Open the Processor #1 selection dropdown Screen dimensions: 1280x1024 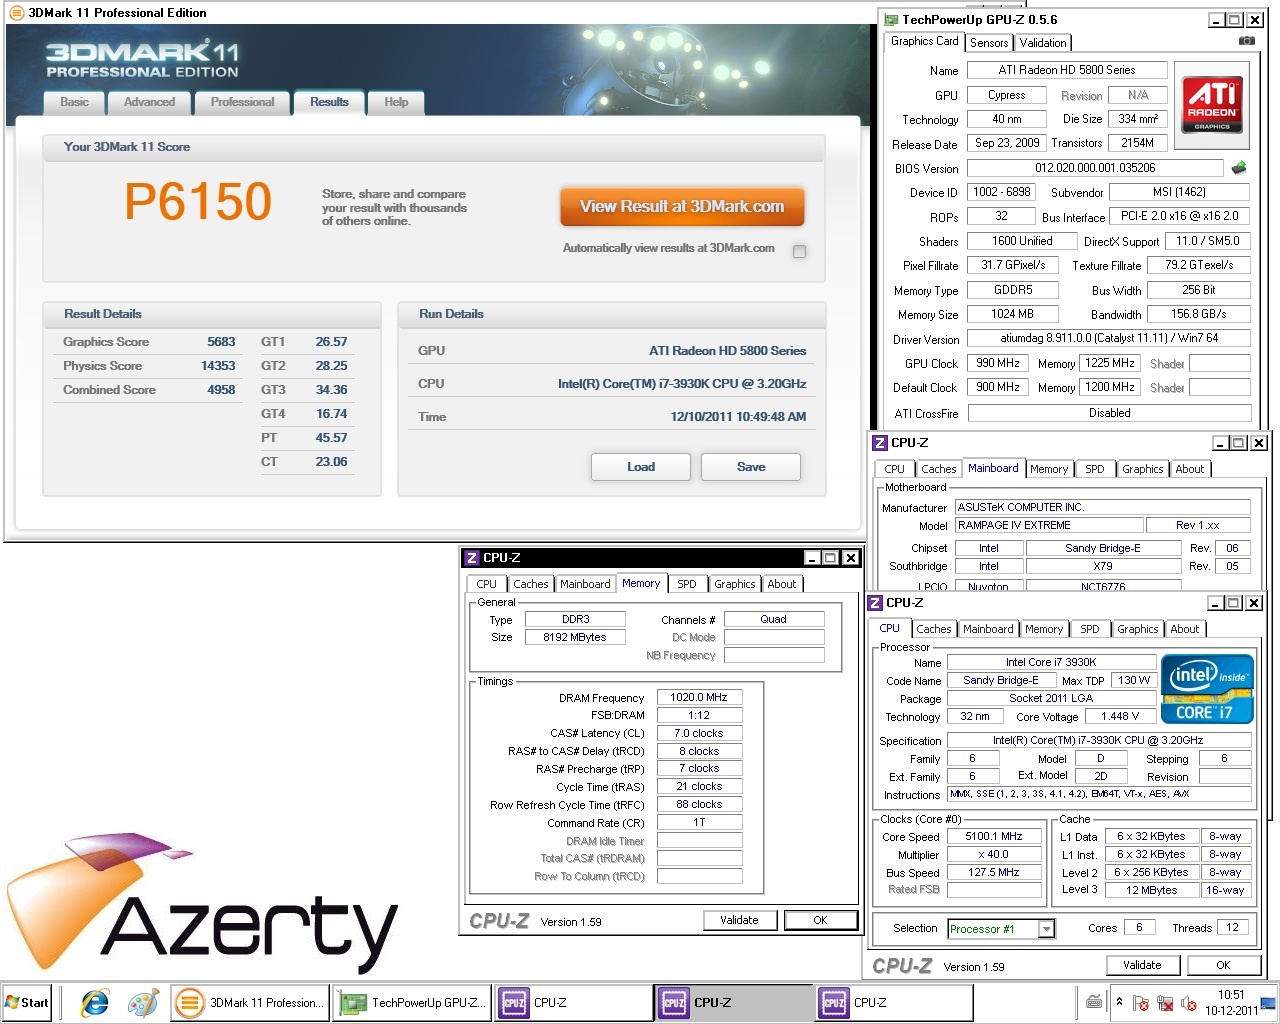pyautogui.click(x=1046, y=929)
